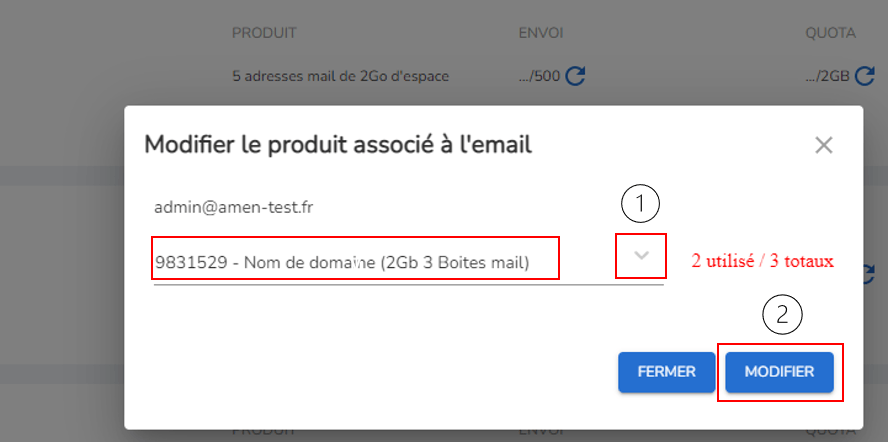
Task: Open the 9831529 Nom de domaine select field
Action: click(408, 263)
